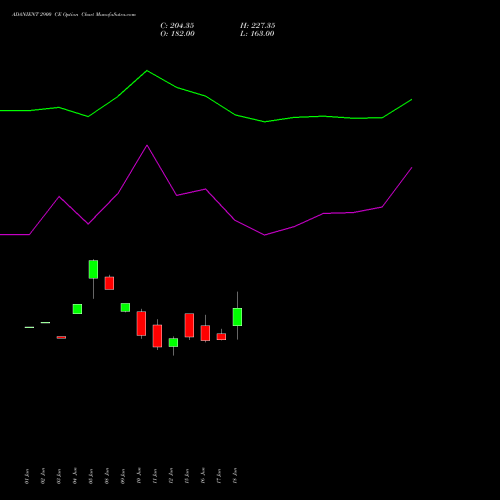Click the closing value C: 204.35
500x500 pixels.
pos(177,26)
